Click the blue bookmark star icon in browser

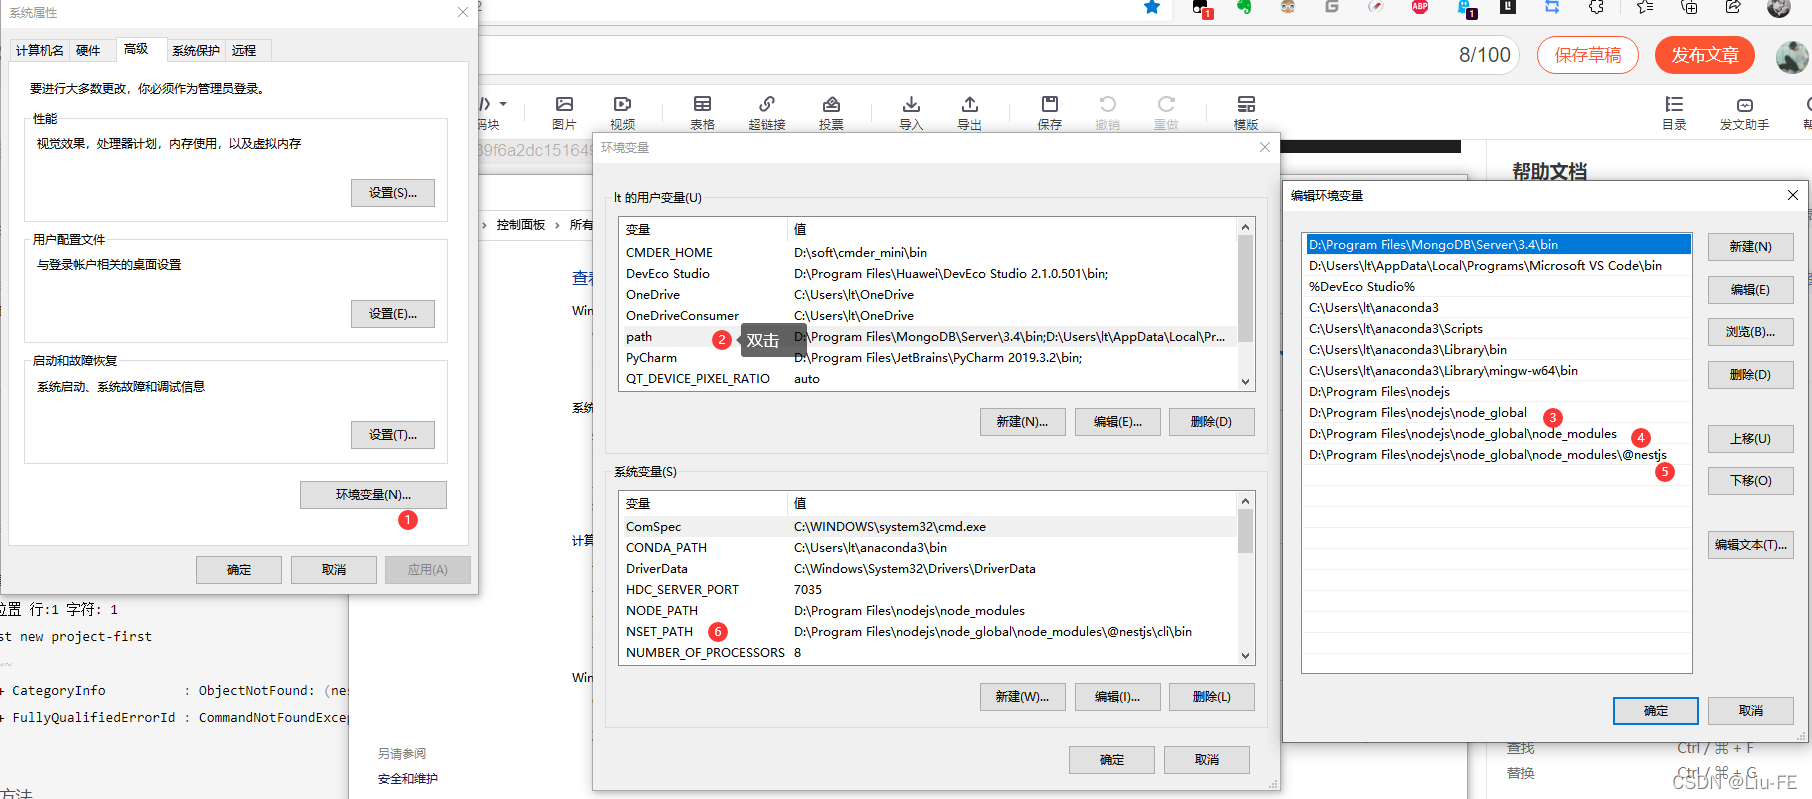[x=1152, y=7]
